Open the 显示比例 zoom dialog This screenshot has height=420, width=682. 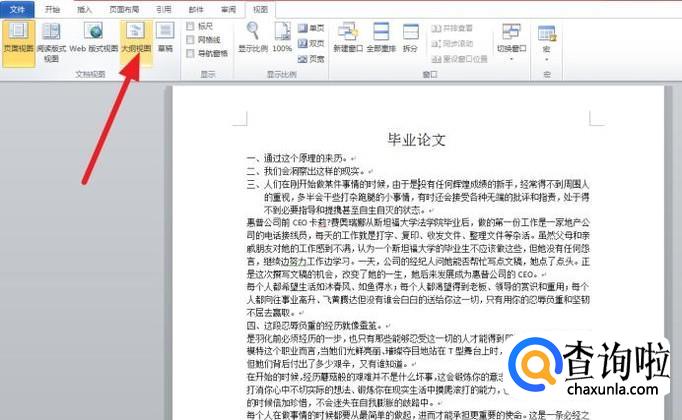coord(253,38)
